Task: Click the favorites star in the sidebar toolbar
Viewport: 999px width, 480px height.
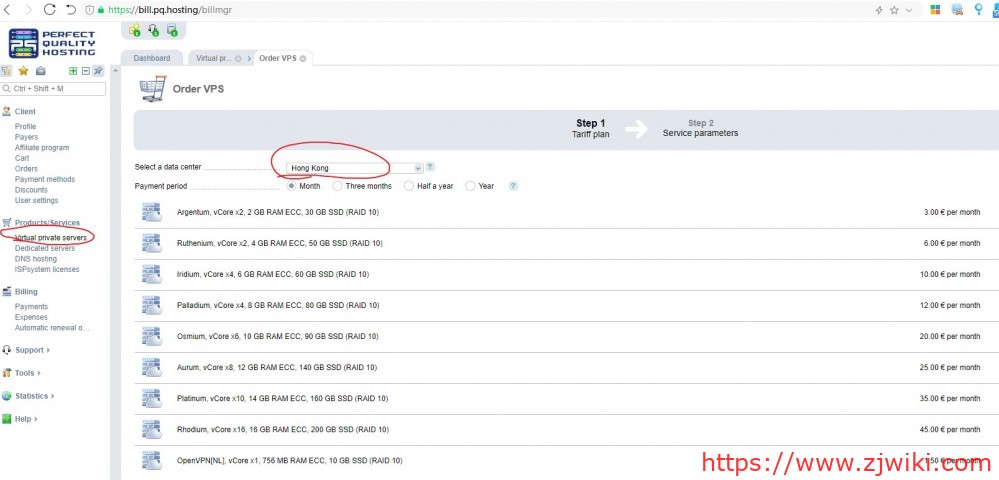Action: point(23,71)
